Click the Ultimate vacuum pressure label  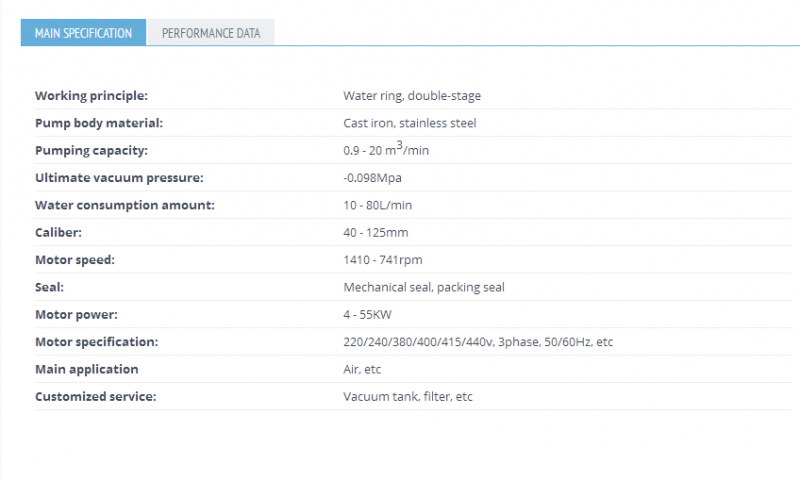(x=119, y=178)
